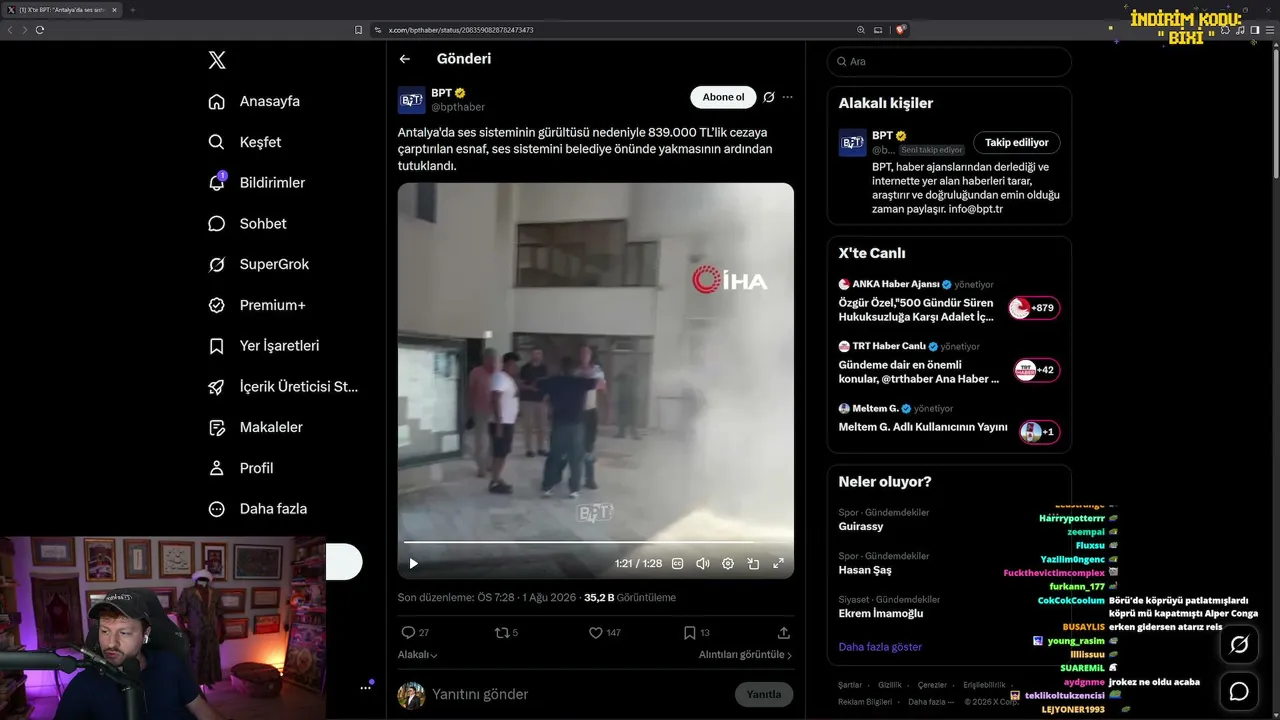
Task: Bookmark the post using the icon showing 13
Action: (x=689, y=633)
